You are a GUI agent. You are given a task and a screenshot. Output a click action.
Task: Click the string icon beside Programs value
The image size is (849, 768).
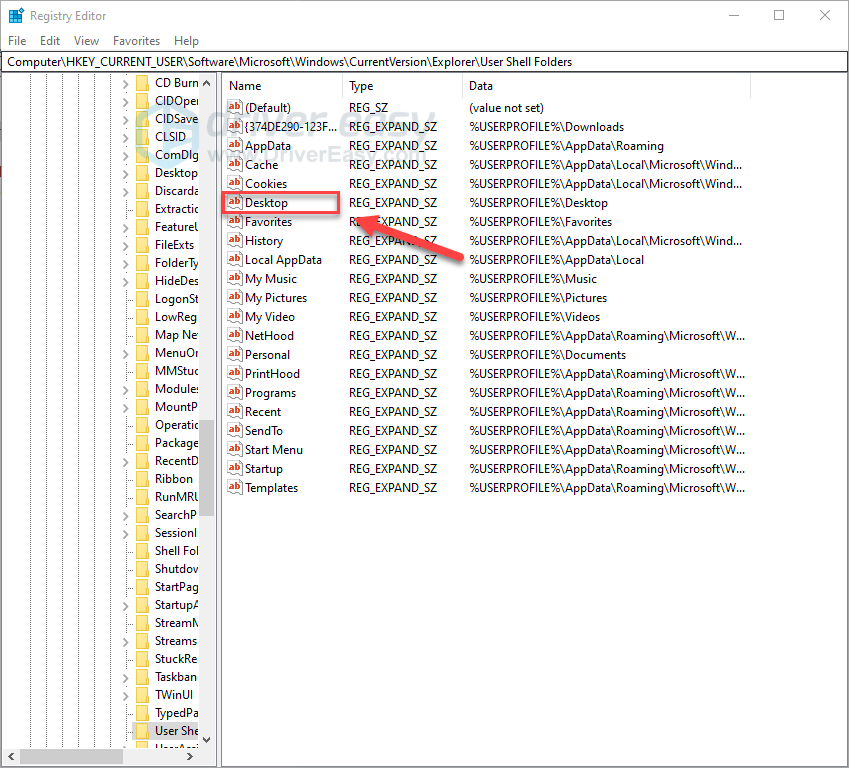pos(234,392)
